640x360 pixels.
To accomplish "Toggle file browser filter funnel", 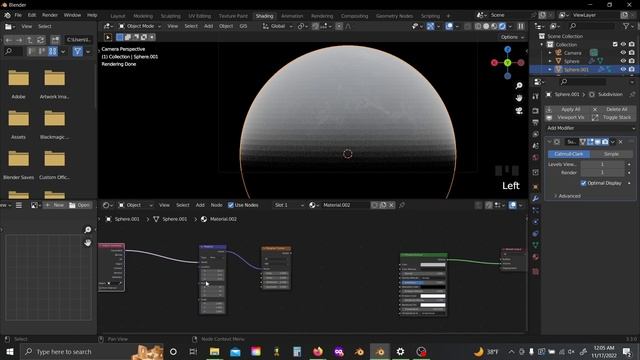I will point(78,51).
